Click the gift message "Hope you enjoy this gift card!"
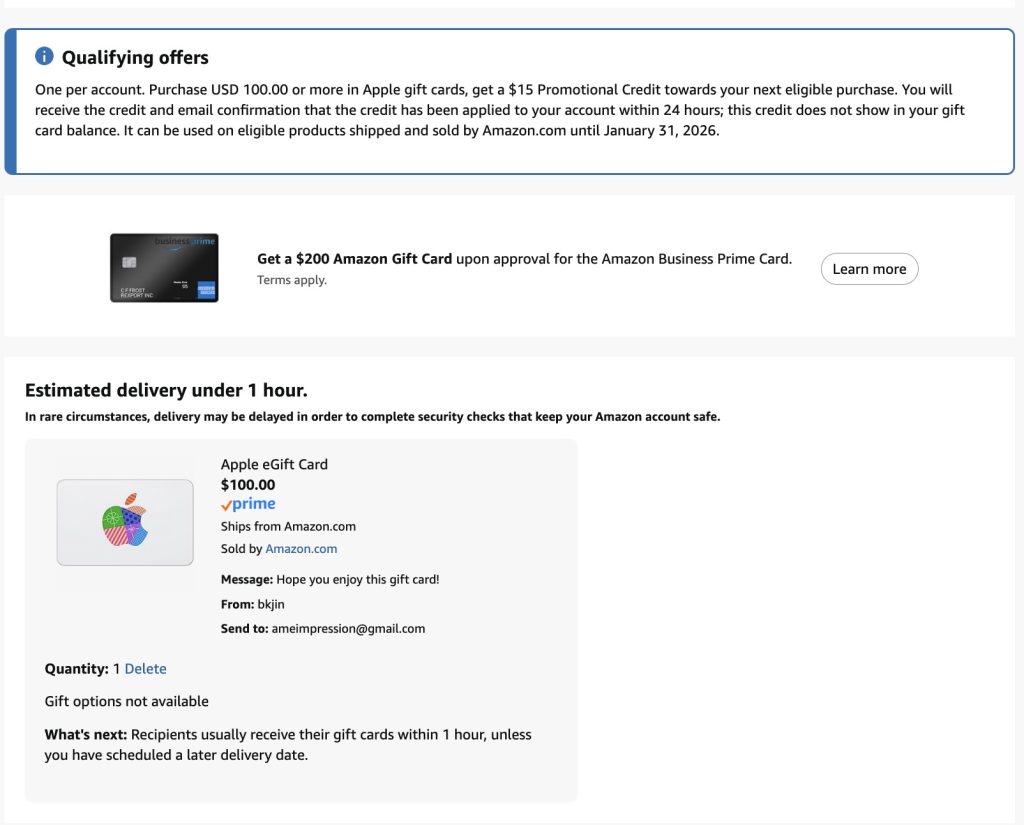This screenshot has width=1024, height=825. tap(358, 579)
